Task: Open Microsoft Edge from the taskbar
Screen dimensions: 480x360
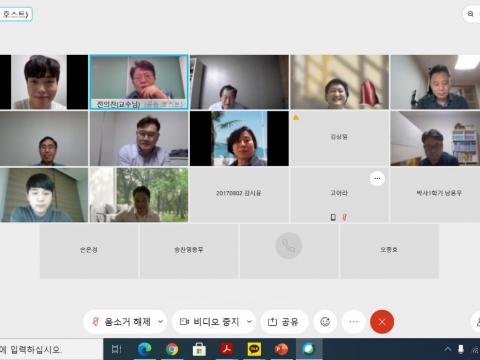Action: click(144, 349)
